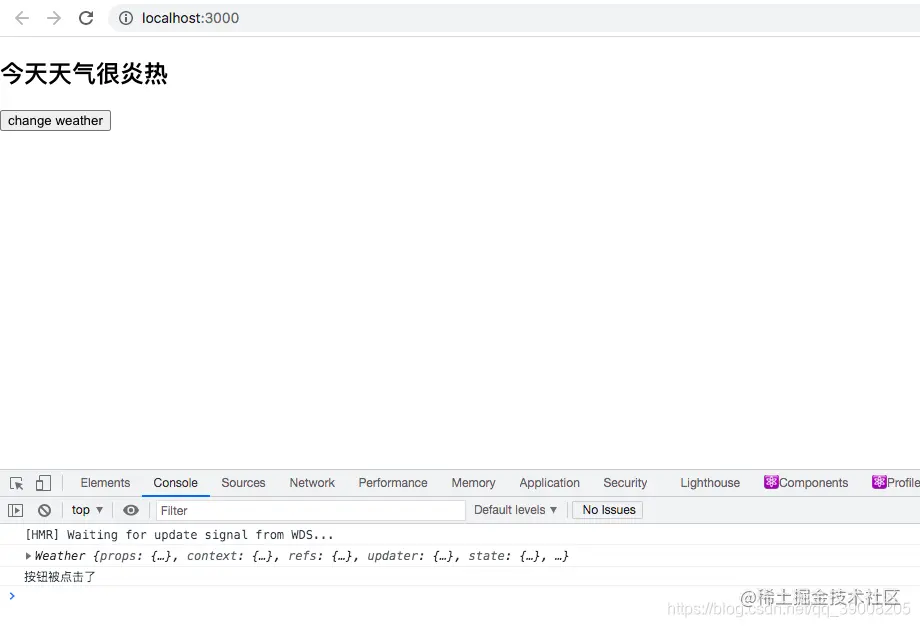Open the Memory tab
Screen dimensions: 920x627
pos(473,483)
